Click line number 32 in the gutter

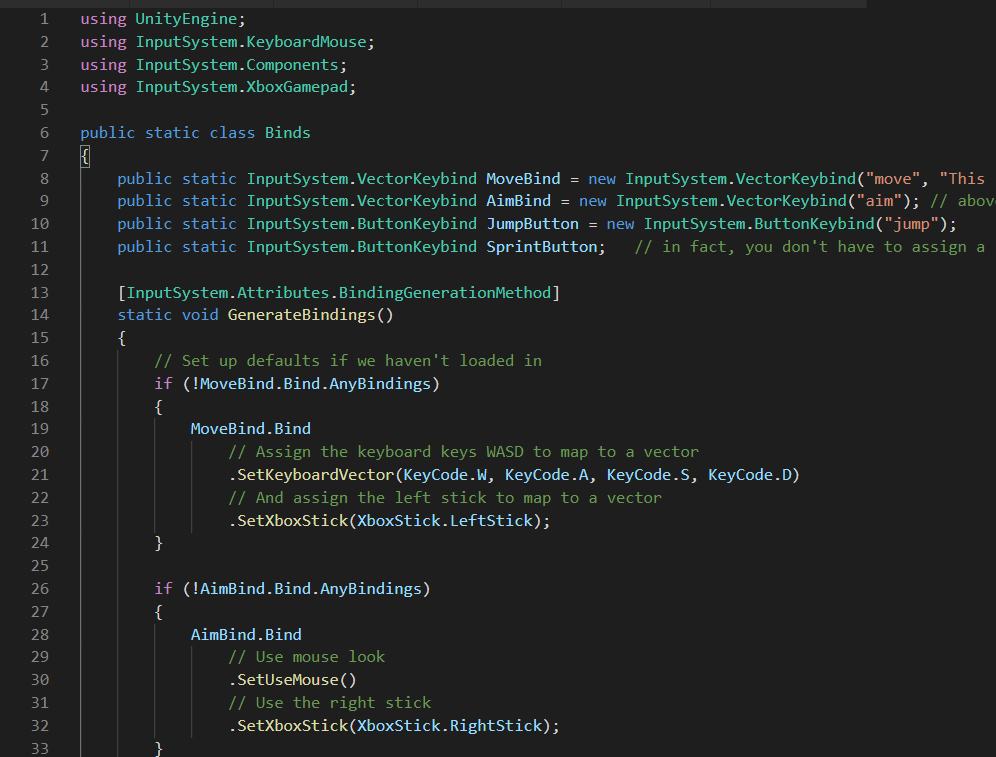(x=39, y=726)
